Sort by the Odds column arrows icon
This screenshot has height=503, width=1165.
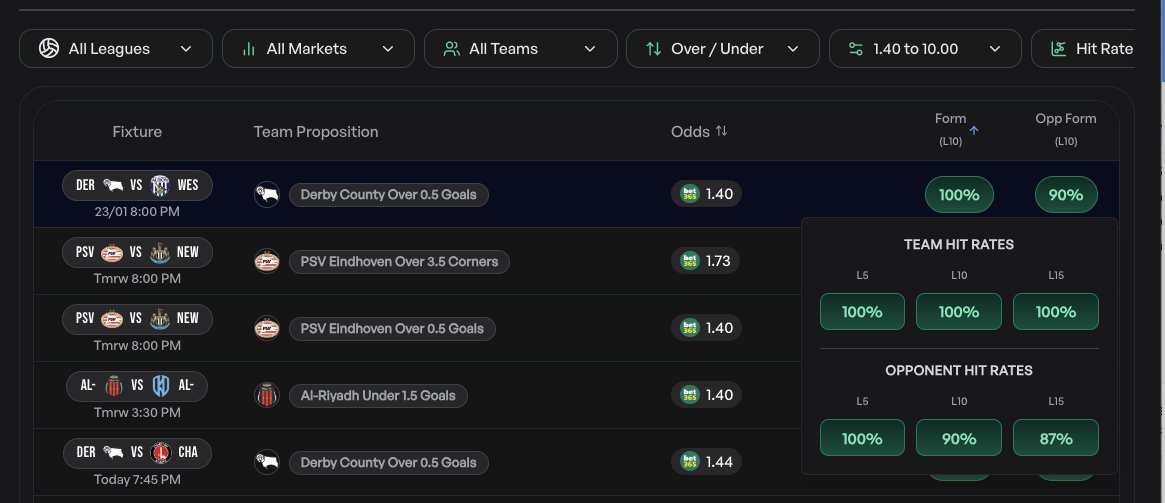[x=721, y=131]
